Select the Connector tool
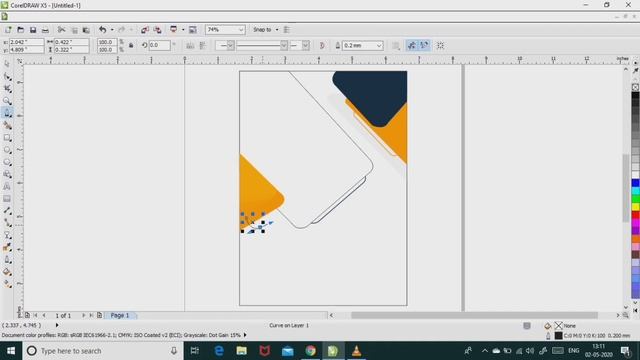The image size is (640, 360). 7,223
